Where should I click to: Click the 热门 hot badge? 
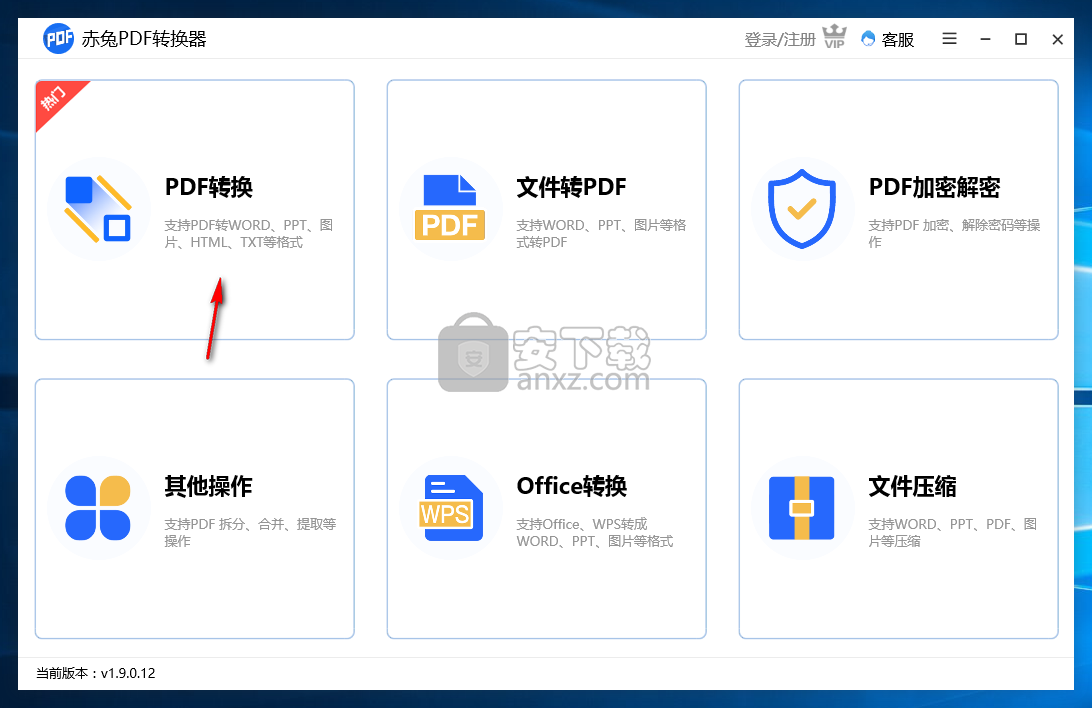pyautogui.click(x=54, y=98)
